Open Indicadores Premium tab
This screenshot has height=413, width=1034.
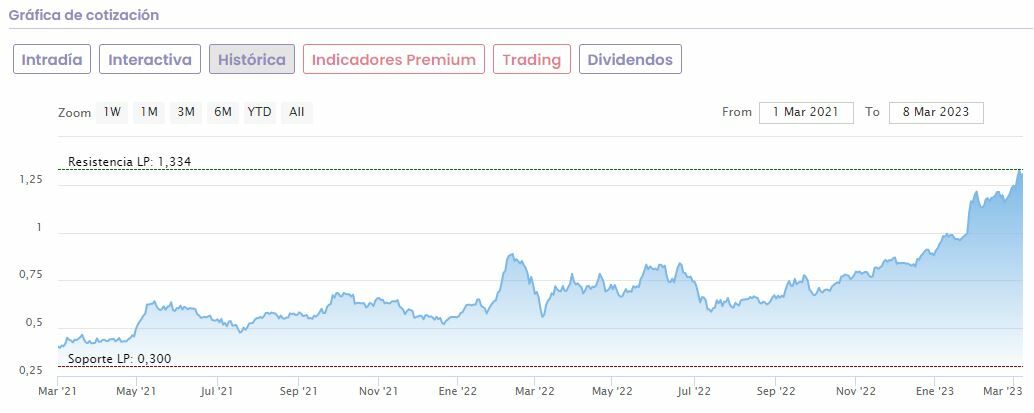coord(394,59)
